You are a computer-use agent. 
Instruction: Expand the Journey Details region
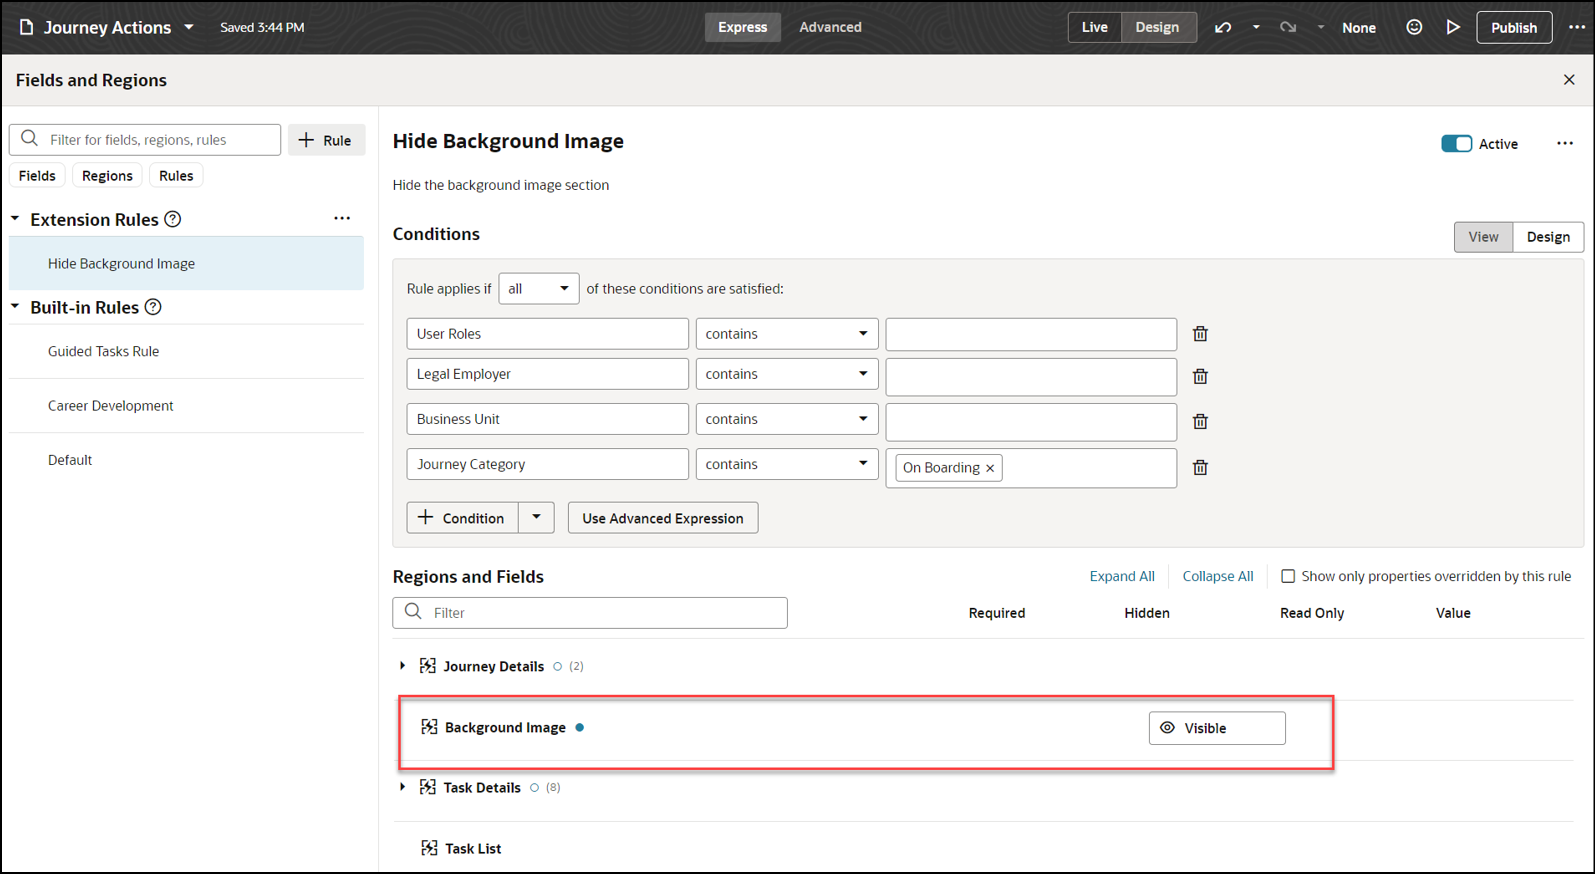click(403, 666)
